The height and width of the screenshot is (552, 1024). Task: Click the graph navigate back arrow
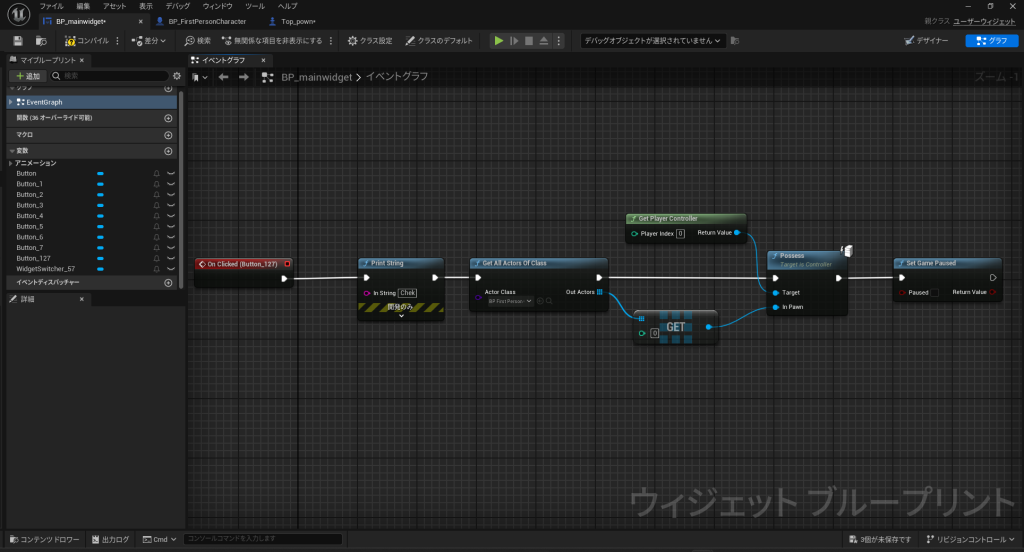click(x=224, y=77)
